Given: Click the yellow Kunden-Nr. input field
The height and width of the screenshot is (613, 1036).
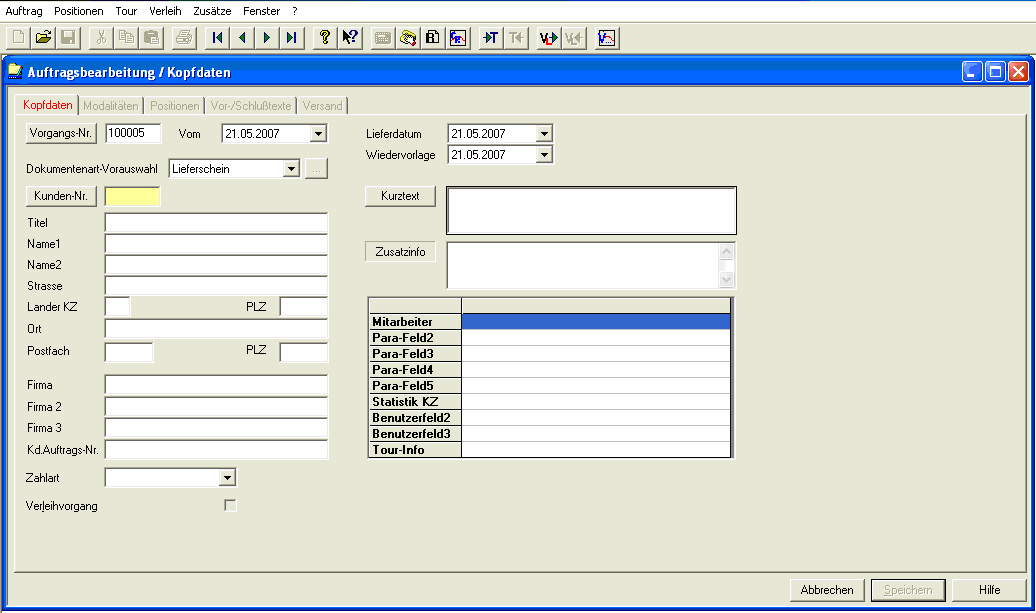Looking at the screenshot, I should 132,196.
